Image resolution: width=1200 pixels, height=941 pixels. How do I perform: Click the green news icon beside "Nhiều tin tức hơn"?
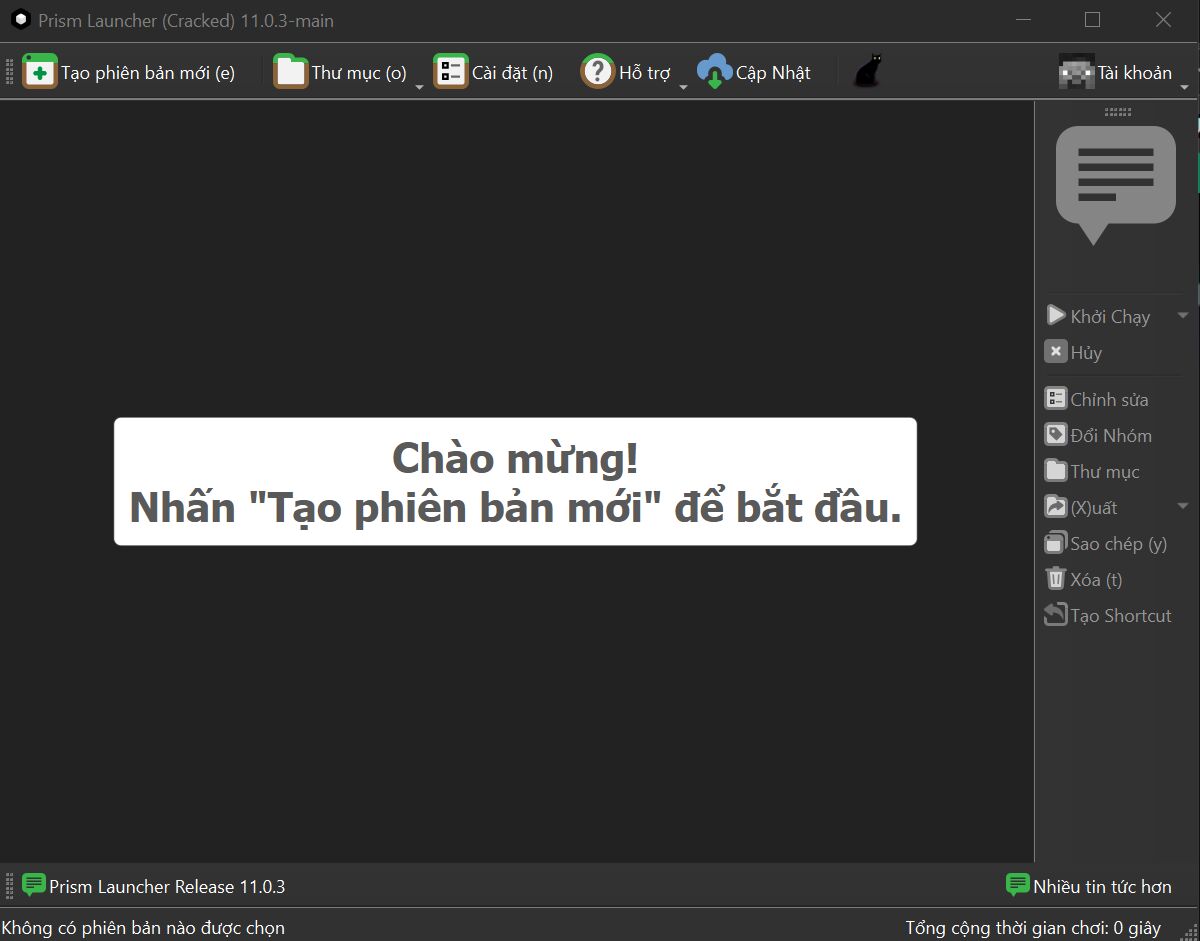coord(1018,885)
